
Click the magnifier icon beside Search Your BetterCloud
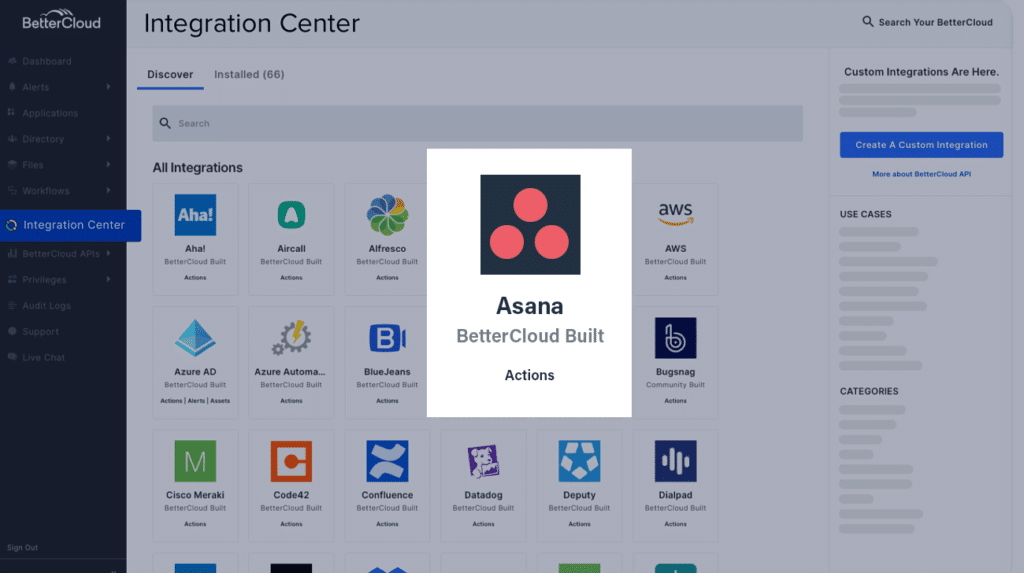click(867, 22)
